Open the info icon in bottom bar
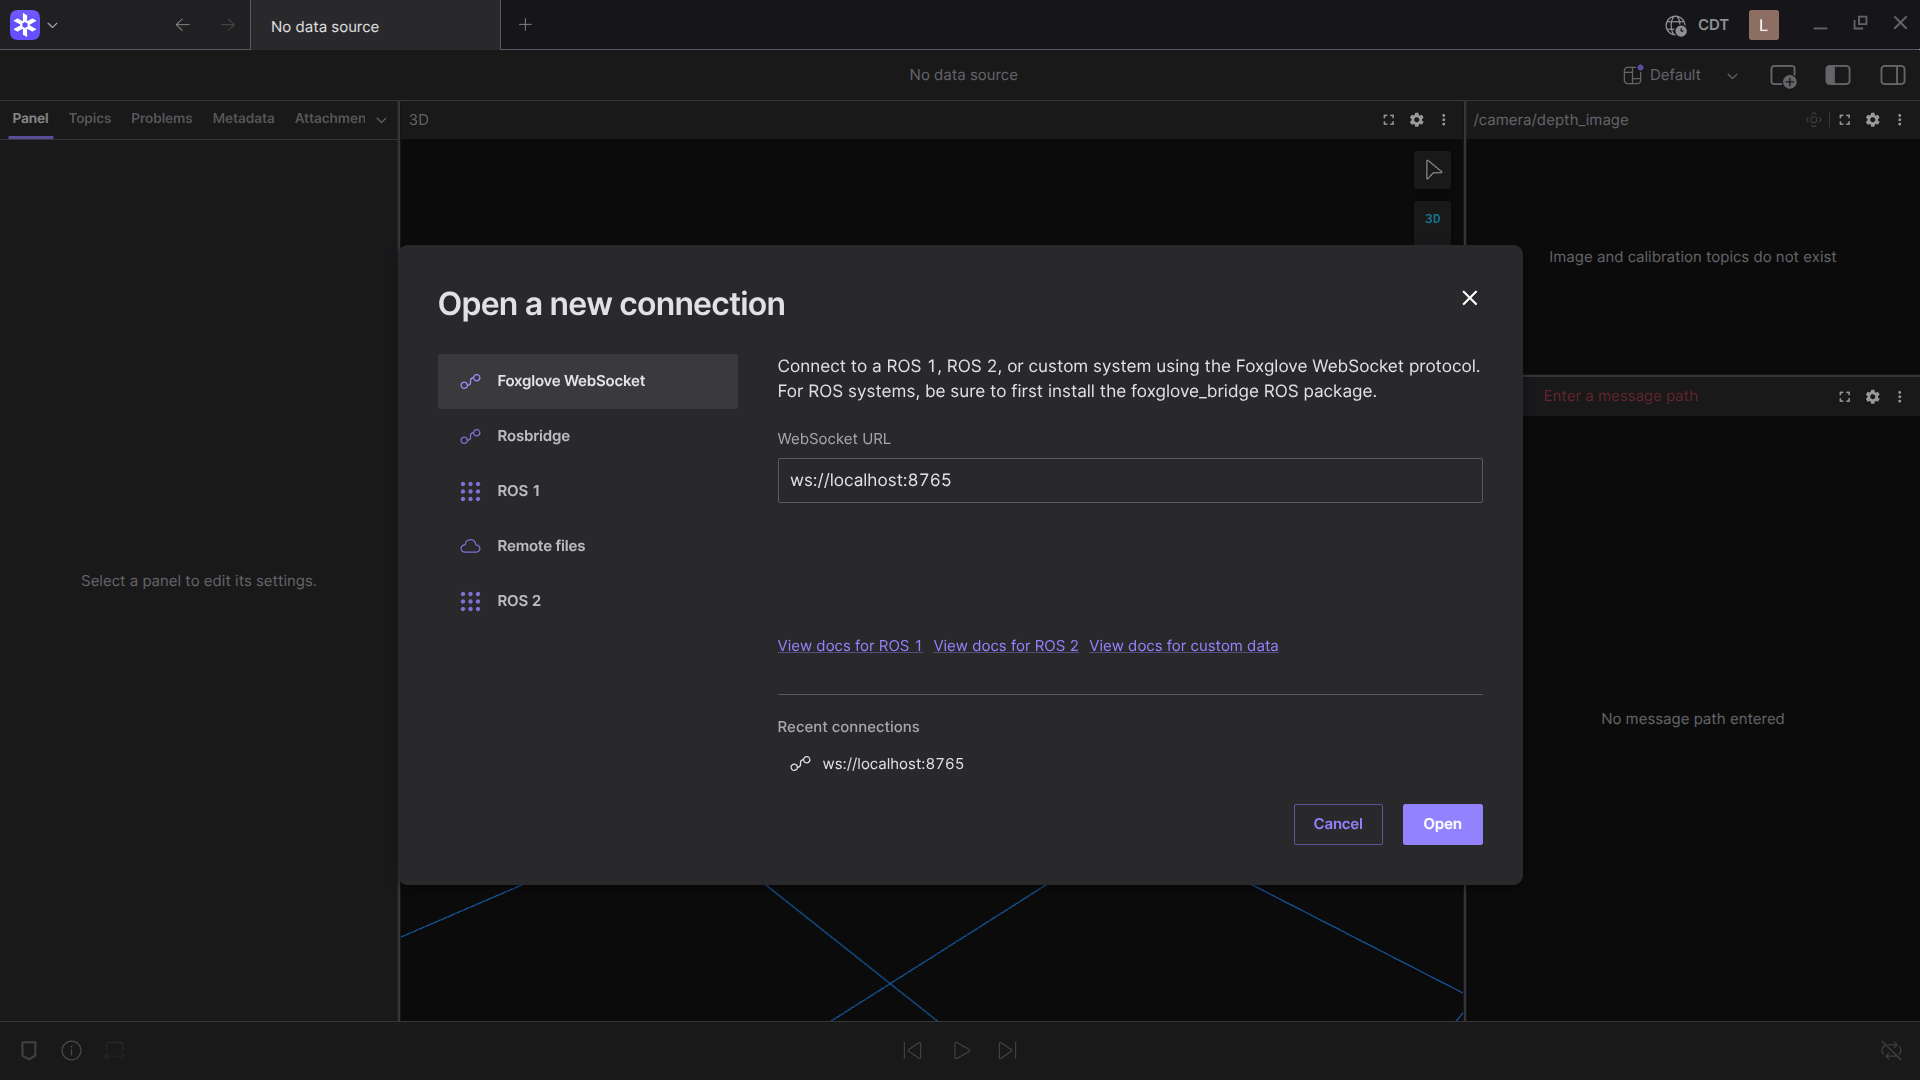Screen dimensions: 1920x1080 (71, 1050)
